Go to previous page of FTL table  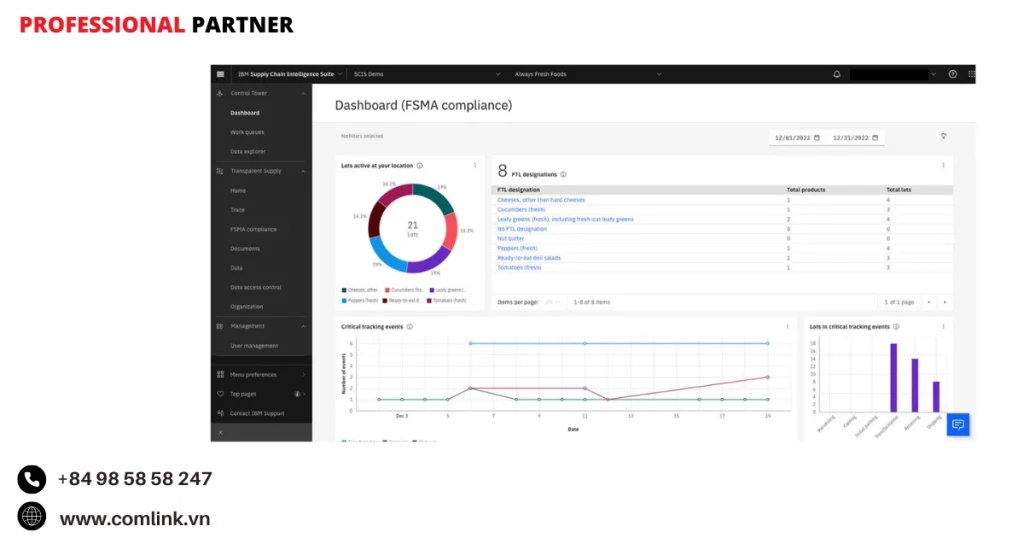[929, 302]
